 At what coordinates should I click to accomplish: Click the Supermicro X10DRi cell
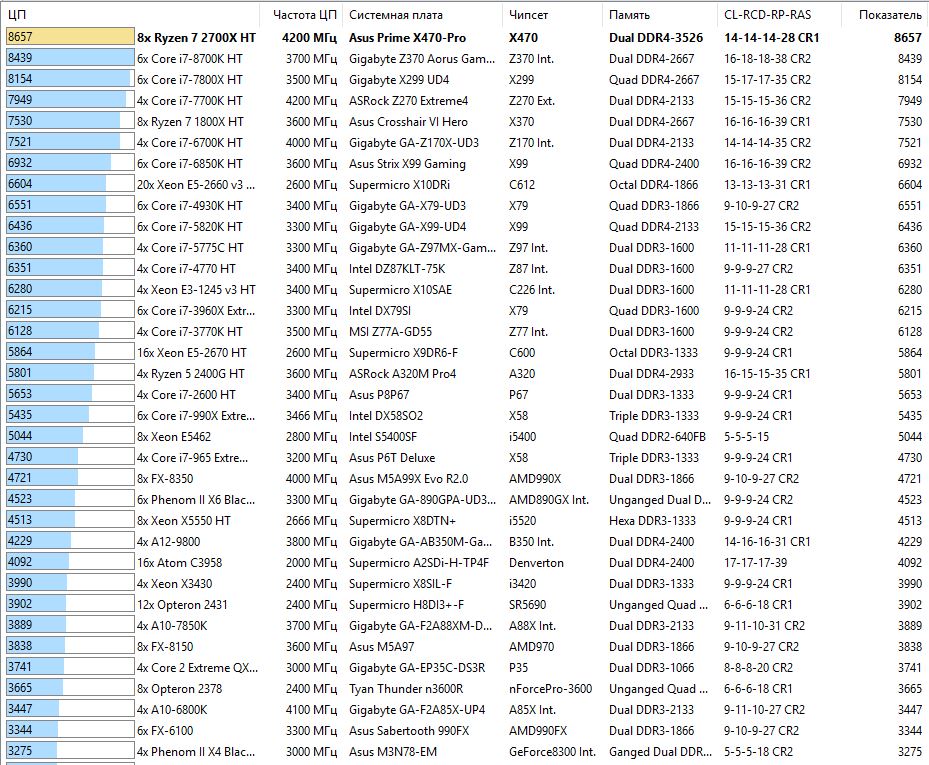coord(399,185)
